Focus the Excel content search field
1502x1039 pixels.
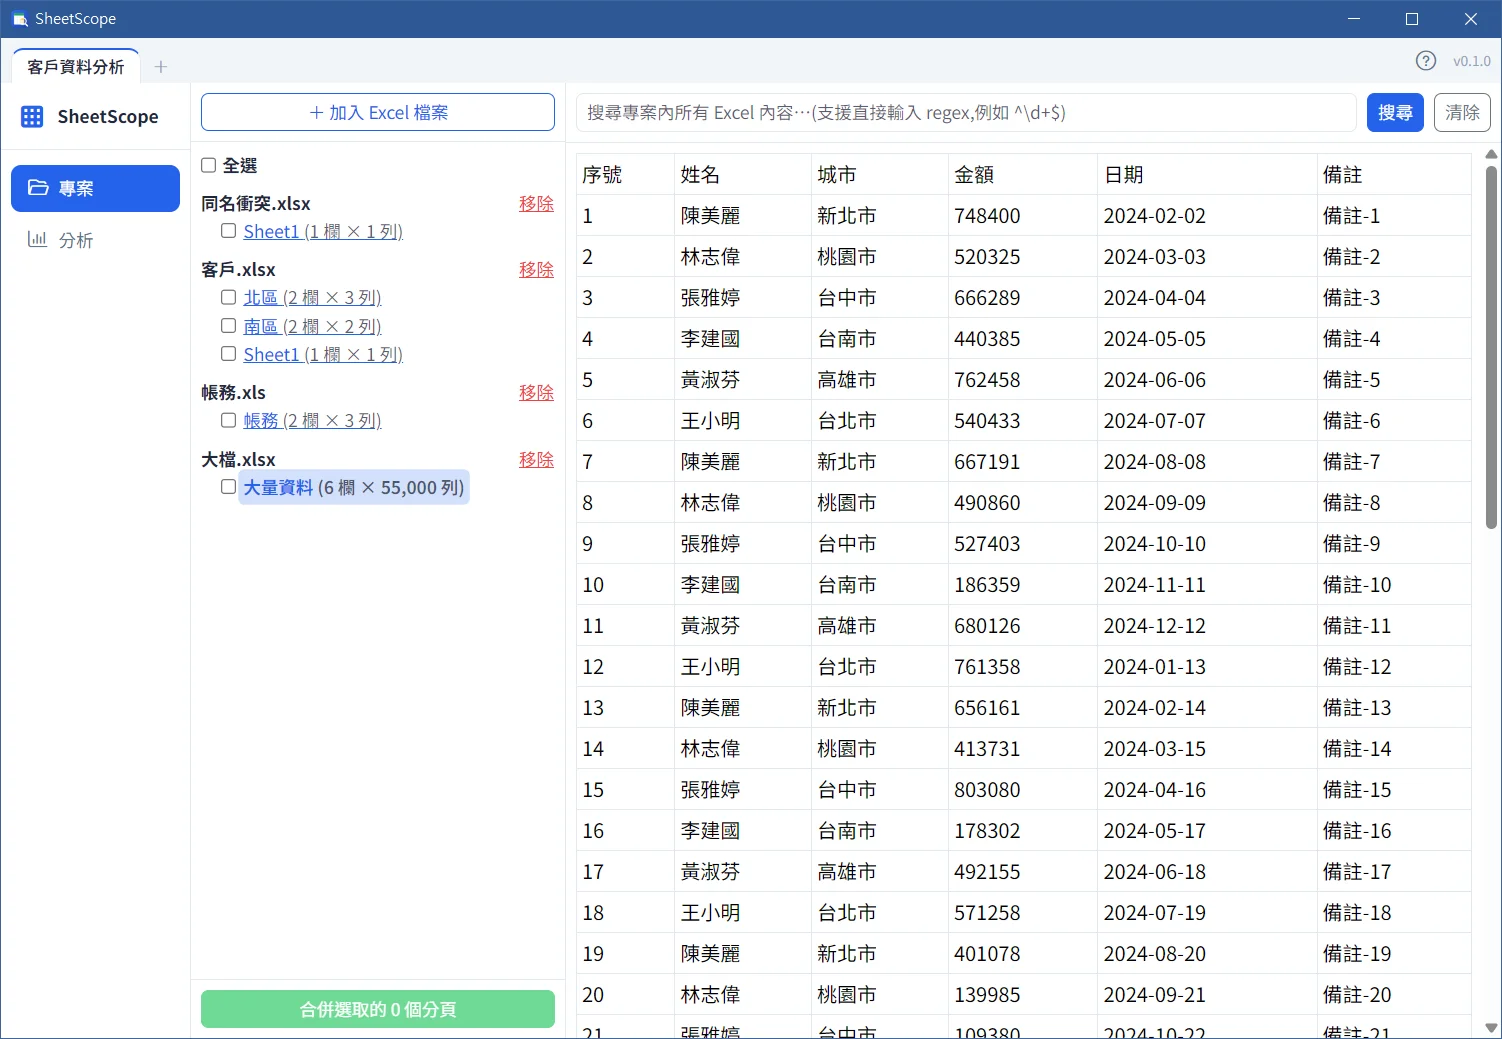pyautogui.click(x=966, y=112)
